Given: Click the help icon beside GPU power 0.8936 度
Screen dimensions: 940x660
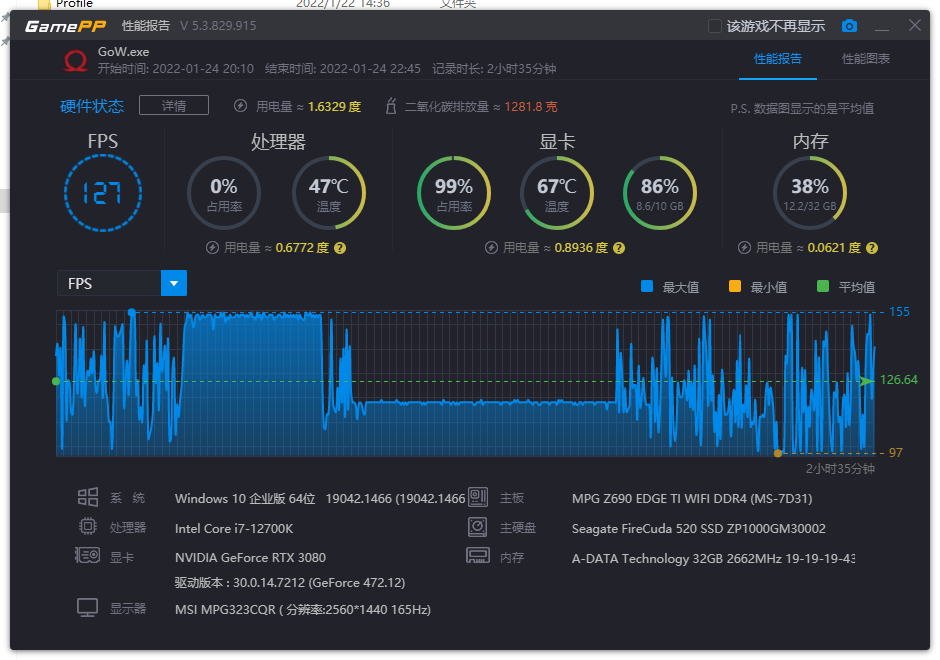Looking at the screenshot, I should [619, 248].
